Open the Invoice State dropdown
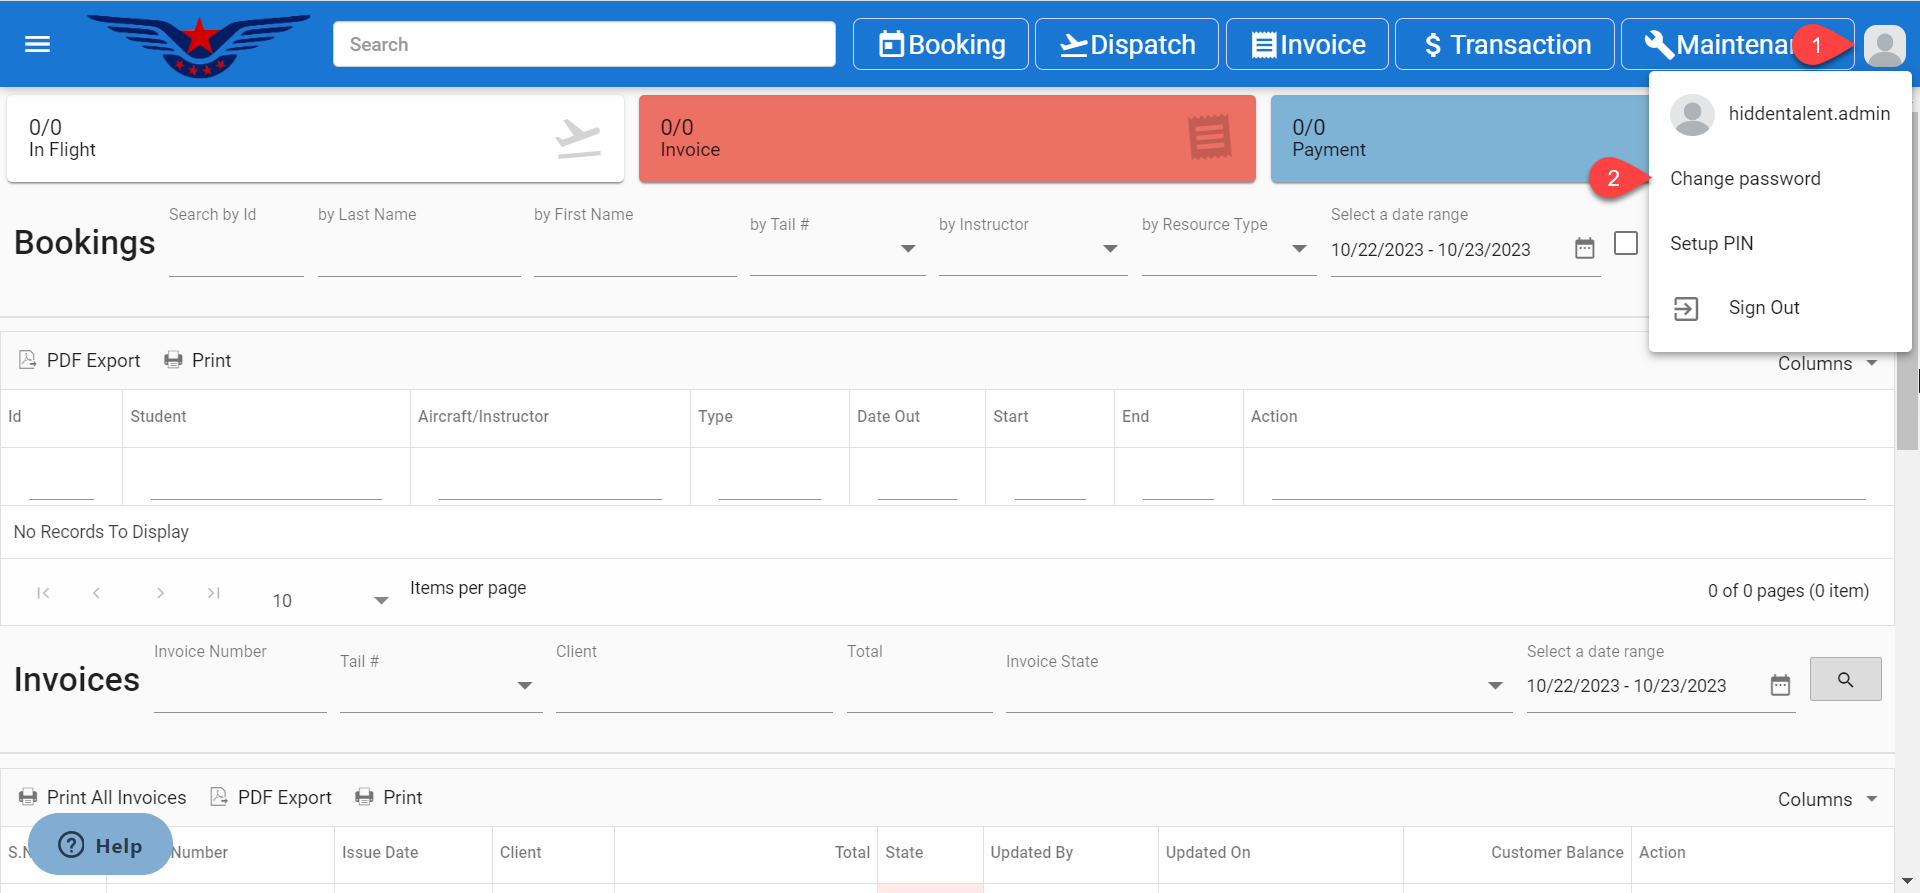This screenshot has width=1920, height=893. 1494,686
